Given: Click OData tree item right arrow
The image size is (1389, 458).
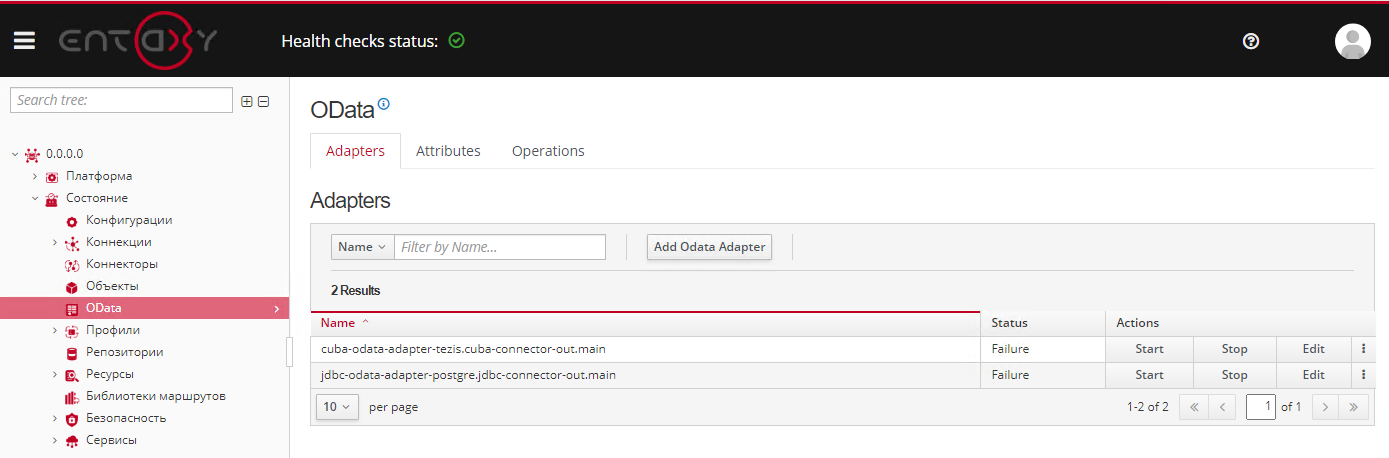Looking at the screenshot, I should tap(276, 309).
